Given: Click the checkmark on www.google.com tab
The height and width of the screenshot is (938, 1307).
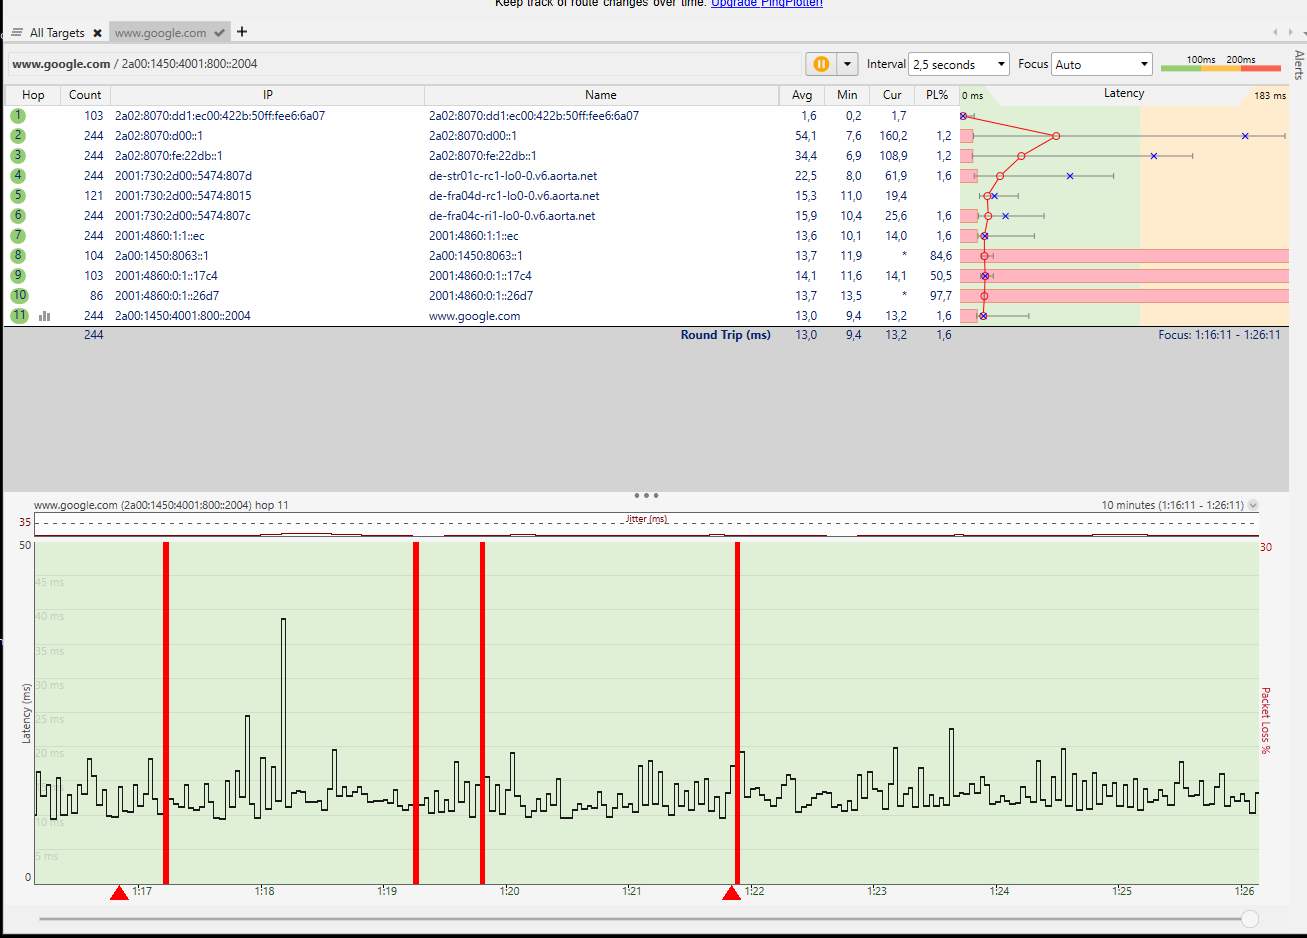Looking at the screenshot, I should tap(220, 33).
